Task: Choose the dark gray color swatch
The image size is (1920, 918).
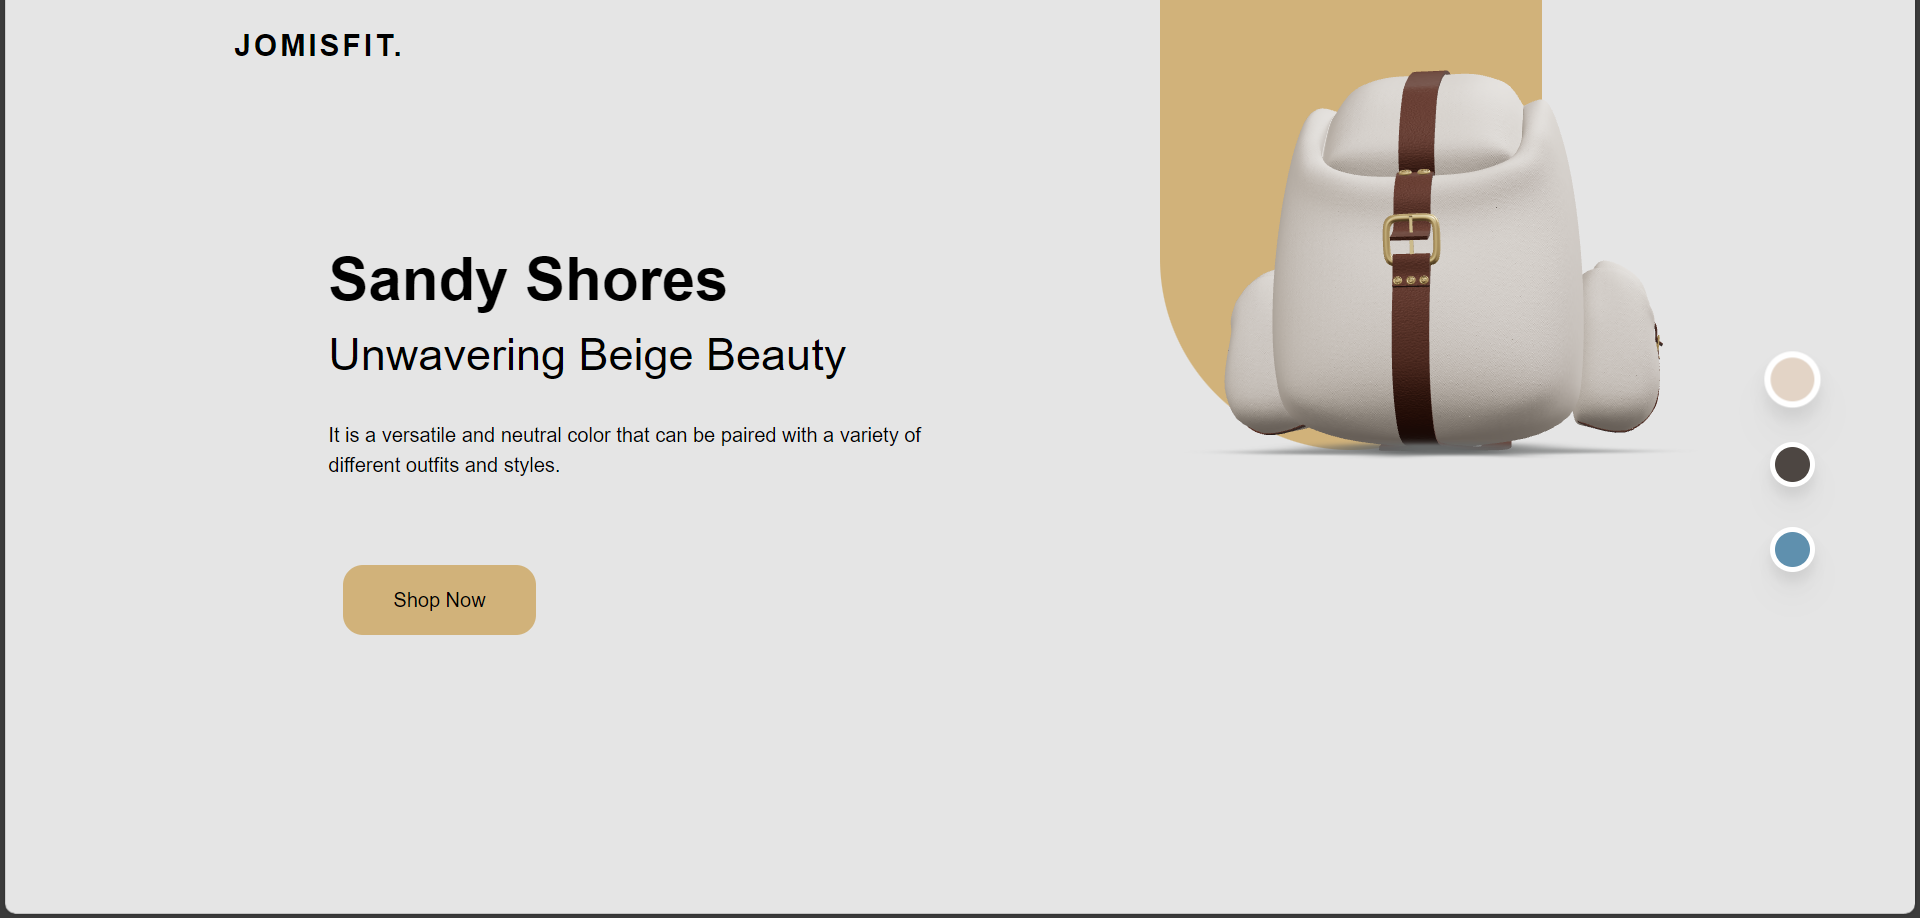Action: coord(1792,465)
